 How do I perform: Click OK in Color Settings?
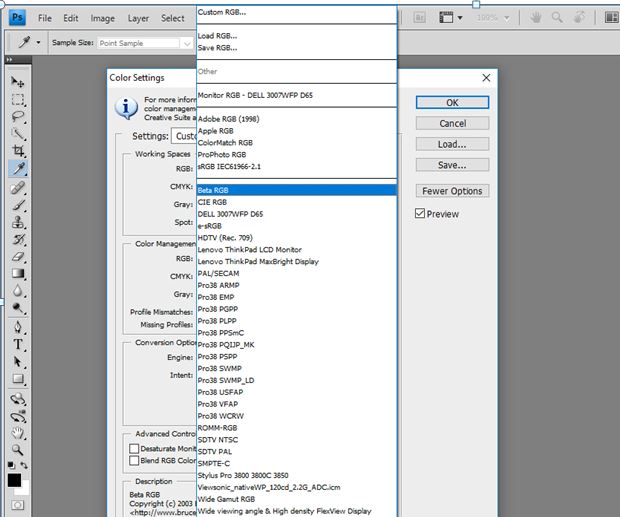(452, 103)
